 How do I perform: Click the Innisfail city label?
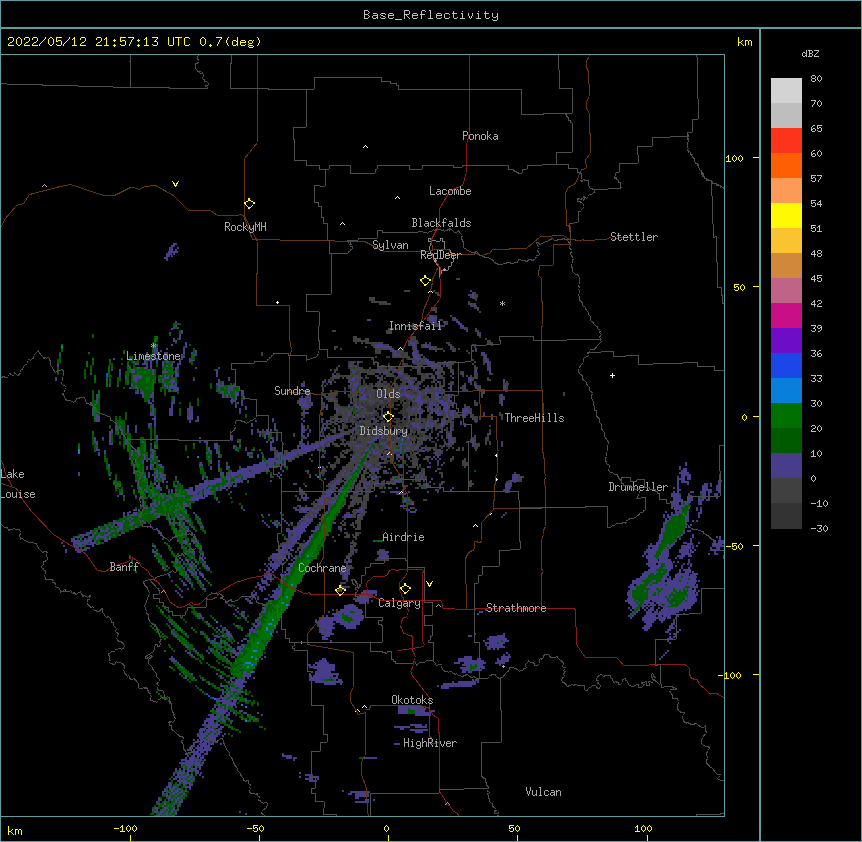415,326
